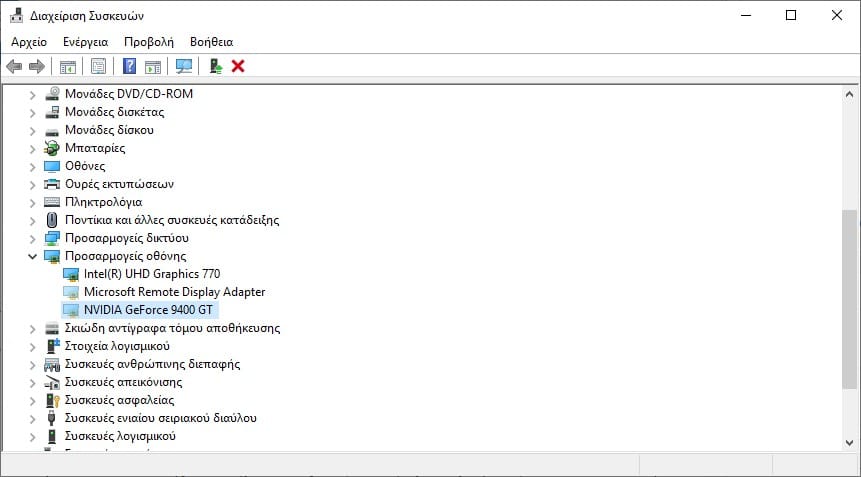Click the security key icon beside Συσκευές ασφαλείας
The image size is (861, 477).
click(52, 400)
